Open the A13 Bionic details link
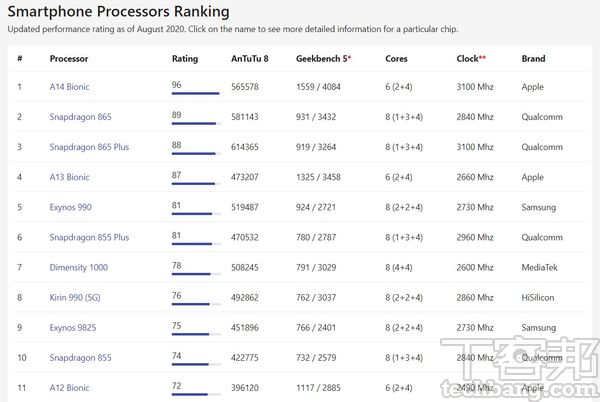Screen dimensions: 600x402 [69, 177]
